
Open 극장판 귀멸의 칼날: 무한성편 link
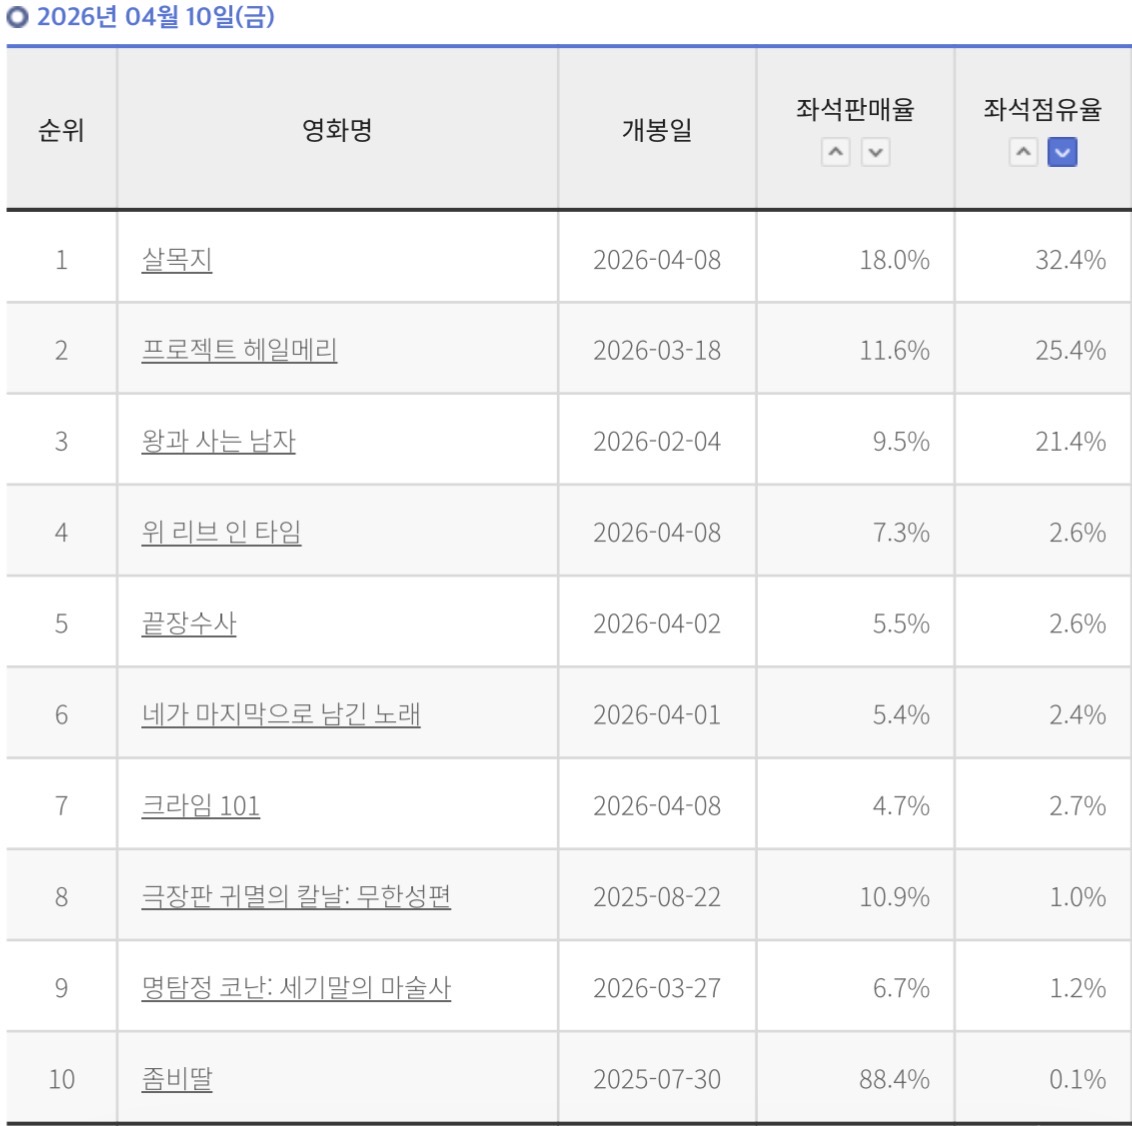(x=296, y=896)
